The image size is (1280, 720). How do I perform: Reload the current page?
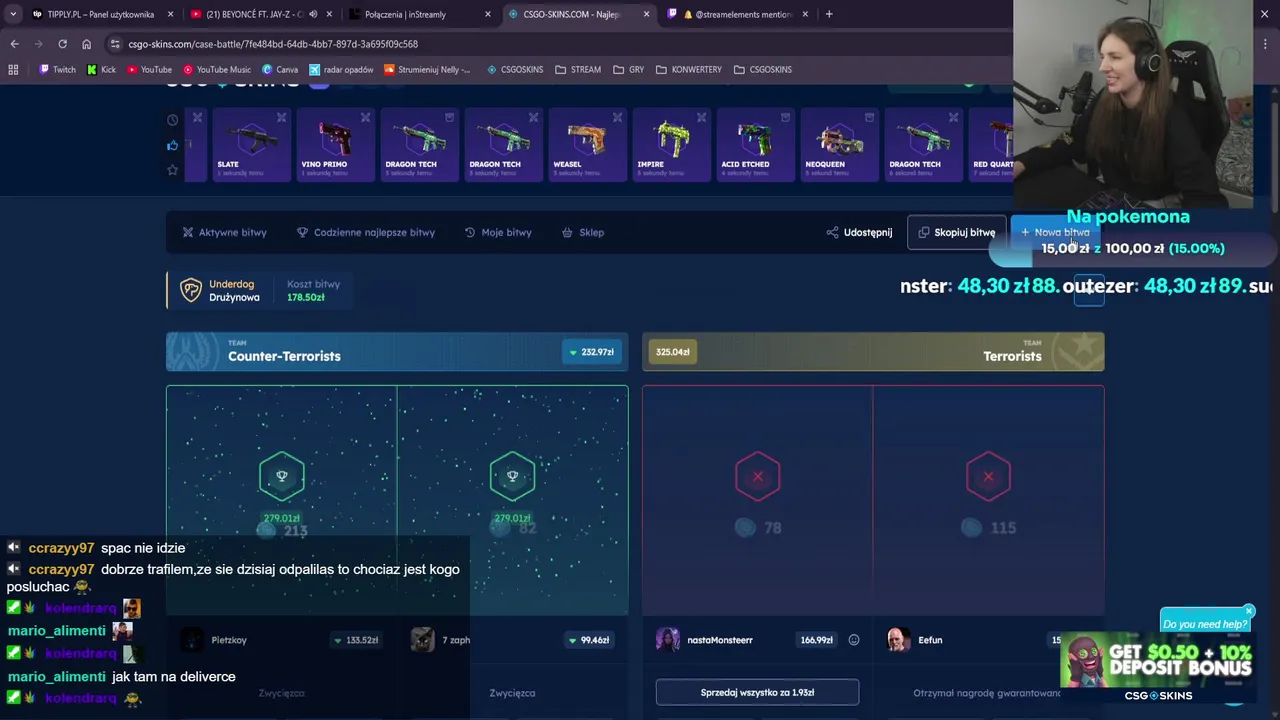[x=62, y=44]
